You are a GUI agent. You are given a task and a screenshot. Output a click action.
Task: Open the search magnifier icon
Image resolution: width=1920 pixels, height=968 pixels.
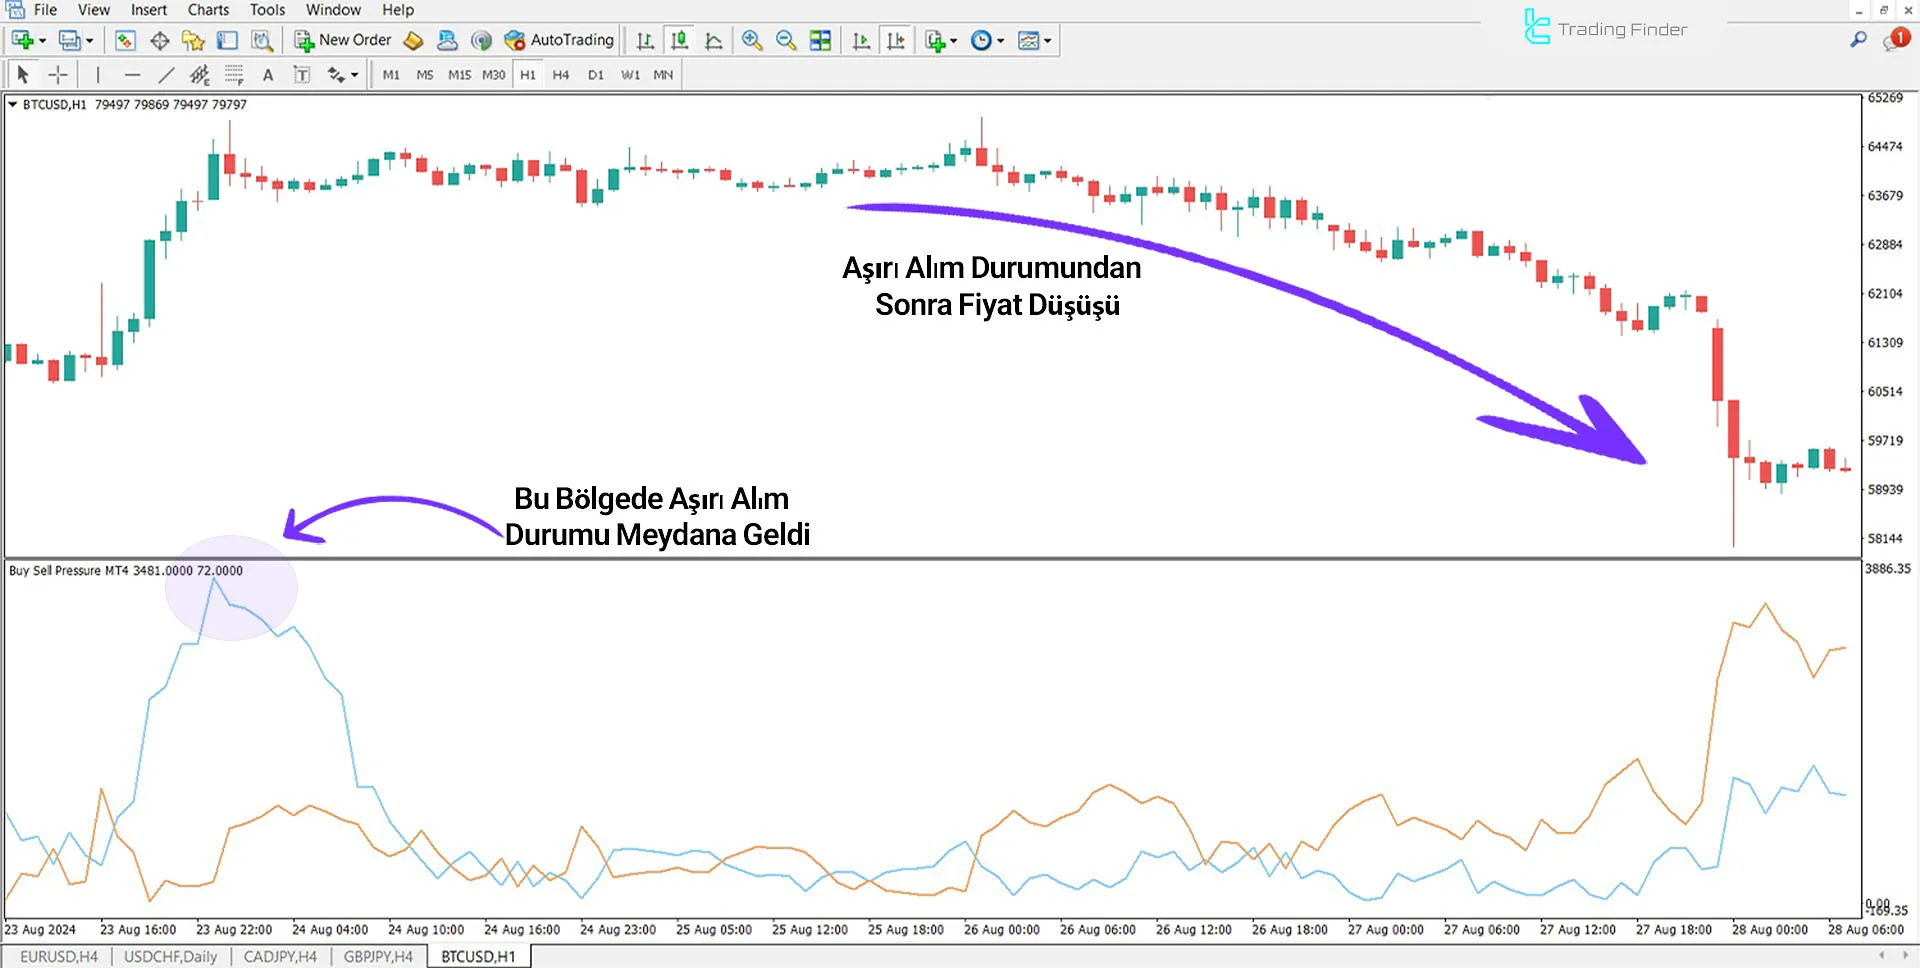coord(1858,40)
